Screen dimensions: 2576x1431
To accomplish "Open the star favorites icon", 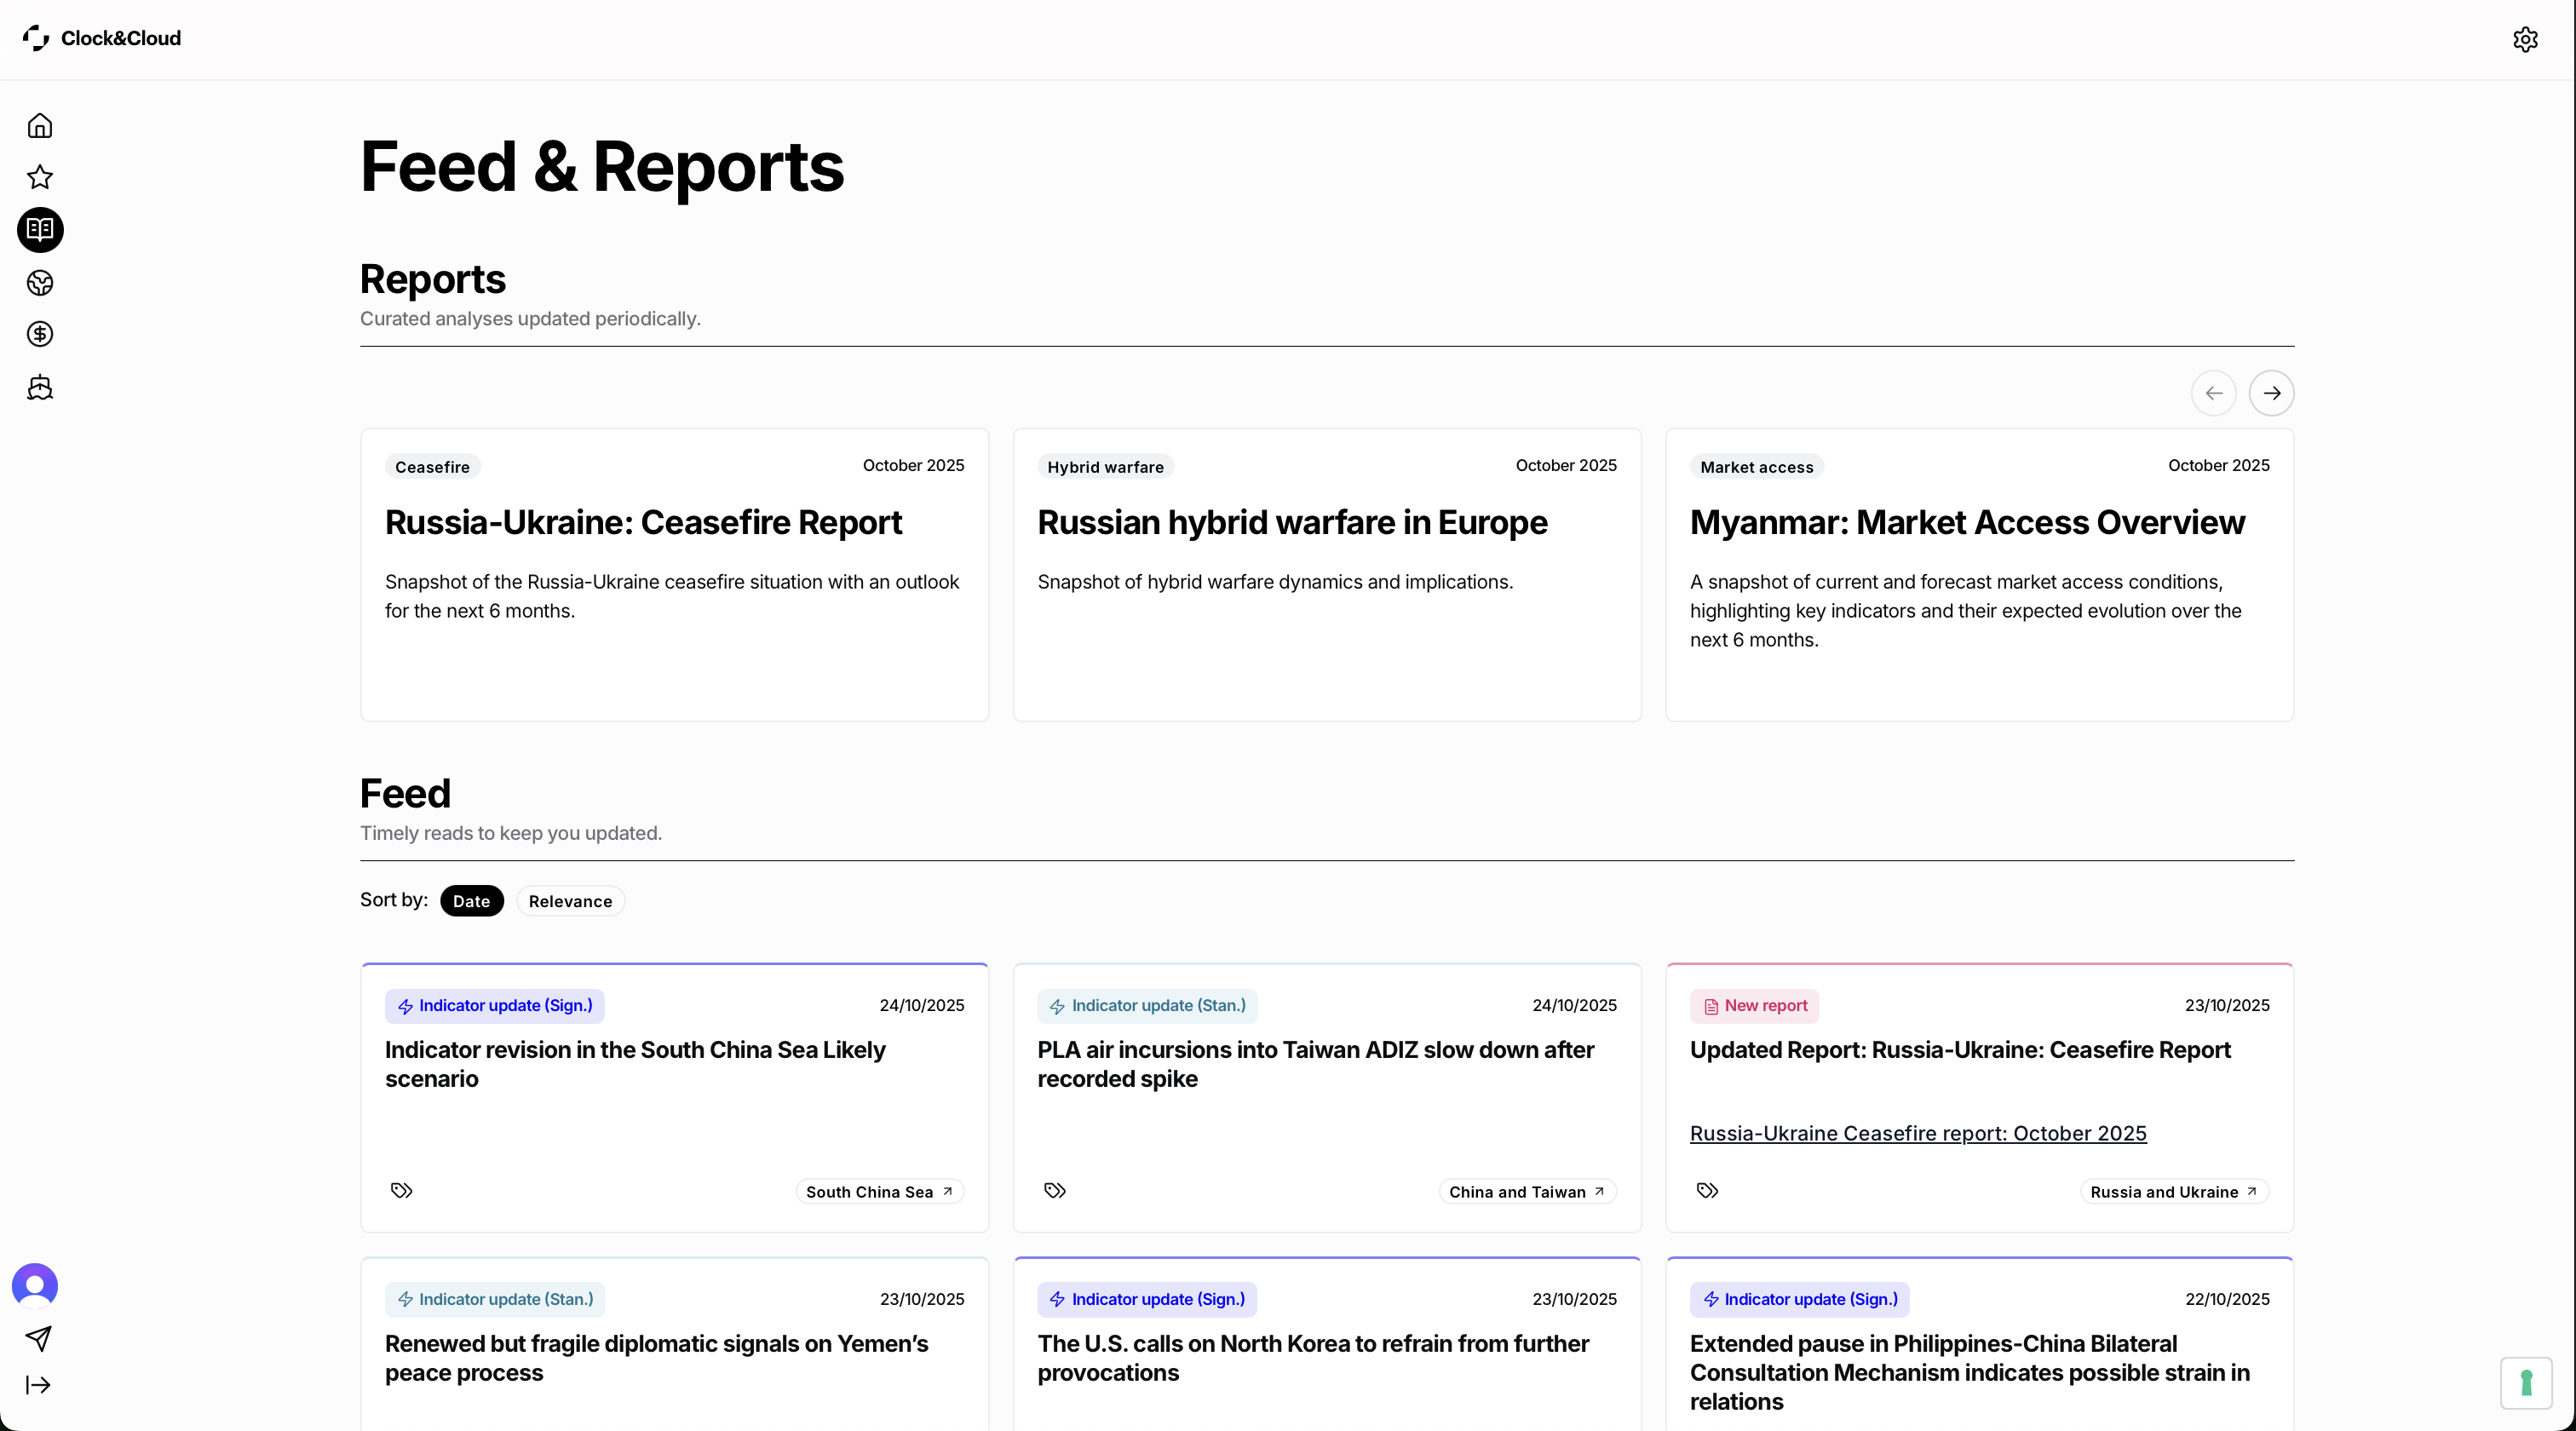I will click(x=40, y=178).
